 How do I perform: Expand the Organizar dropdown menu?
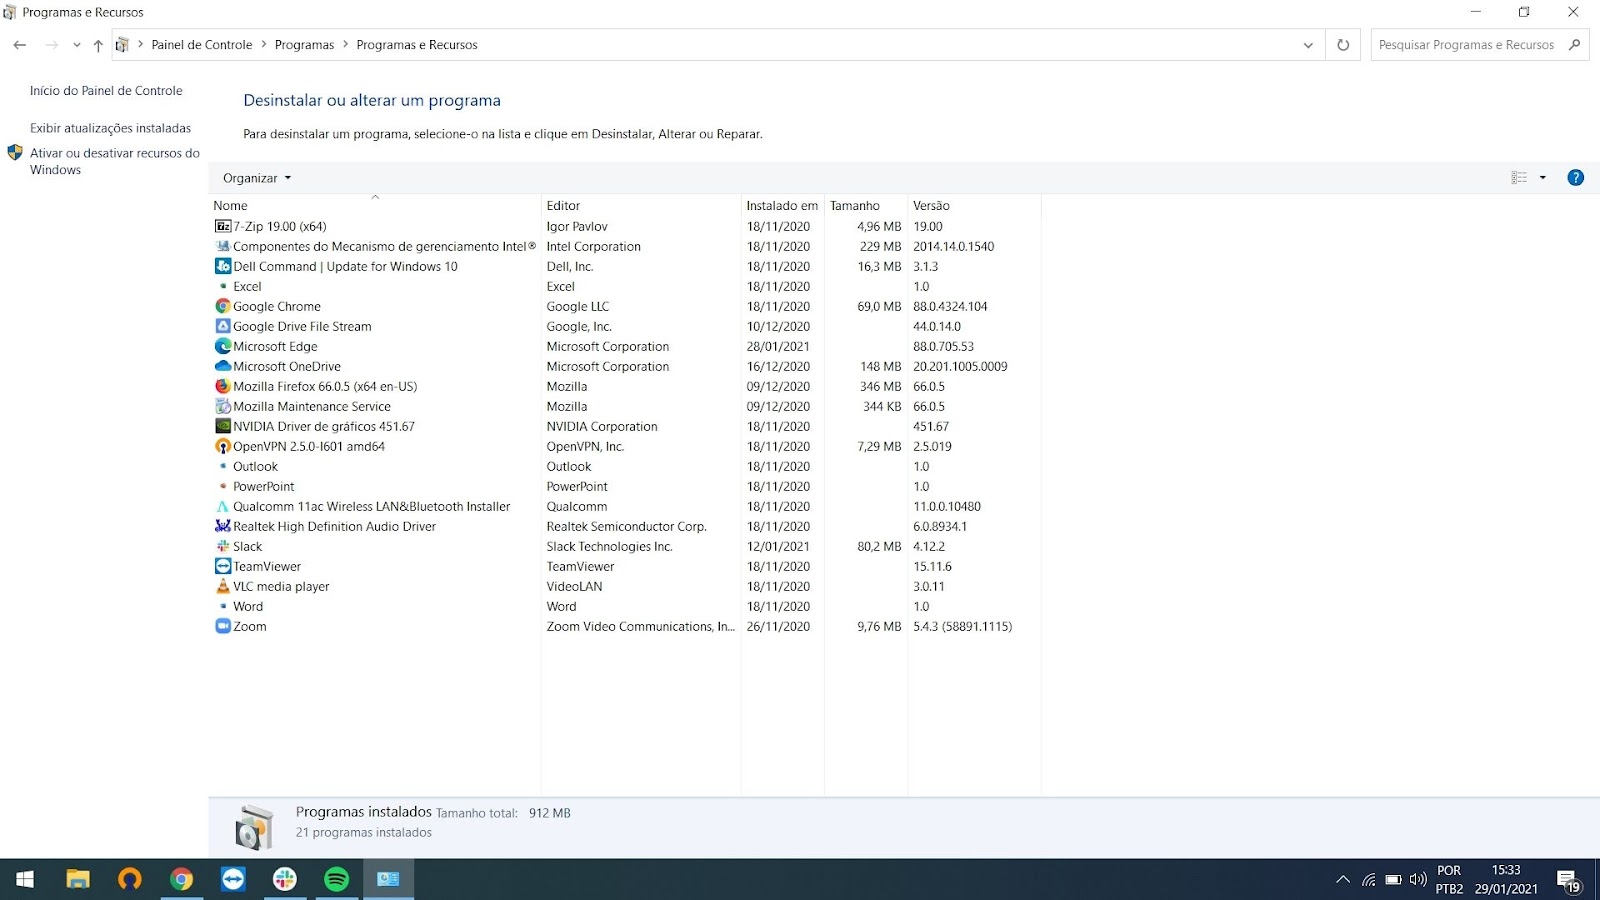pos(257,178)
